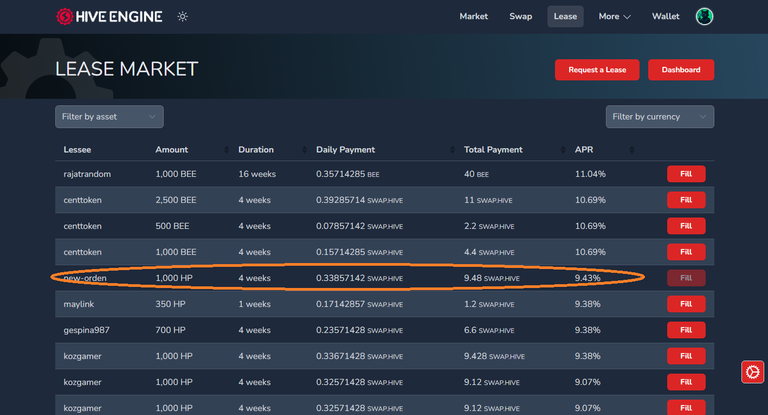Sort by APR column arrows
The width and height of the screenshot is (768, 415).
coord(632,150)
